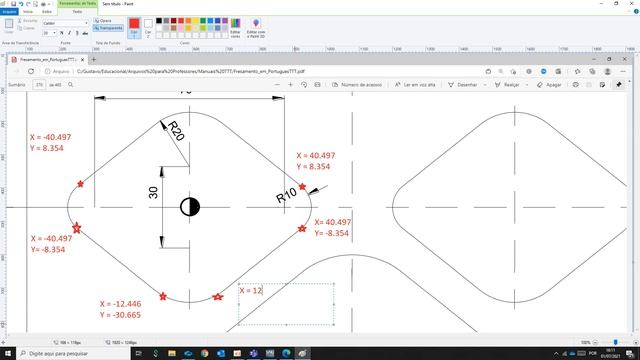
Task: Zoom out the PDF with minus button
Action: [277, 85]
